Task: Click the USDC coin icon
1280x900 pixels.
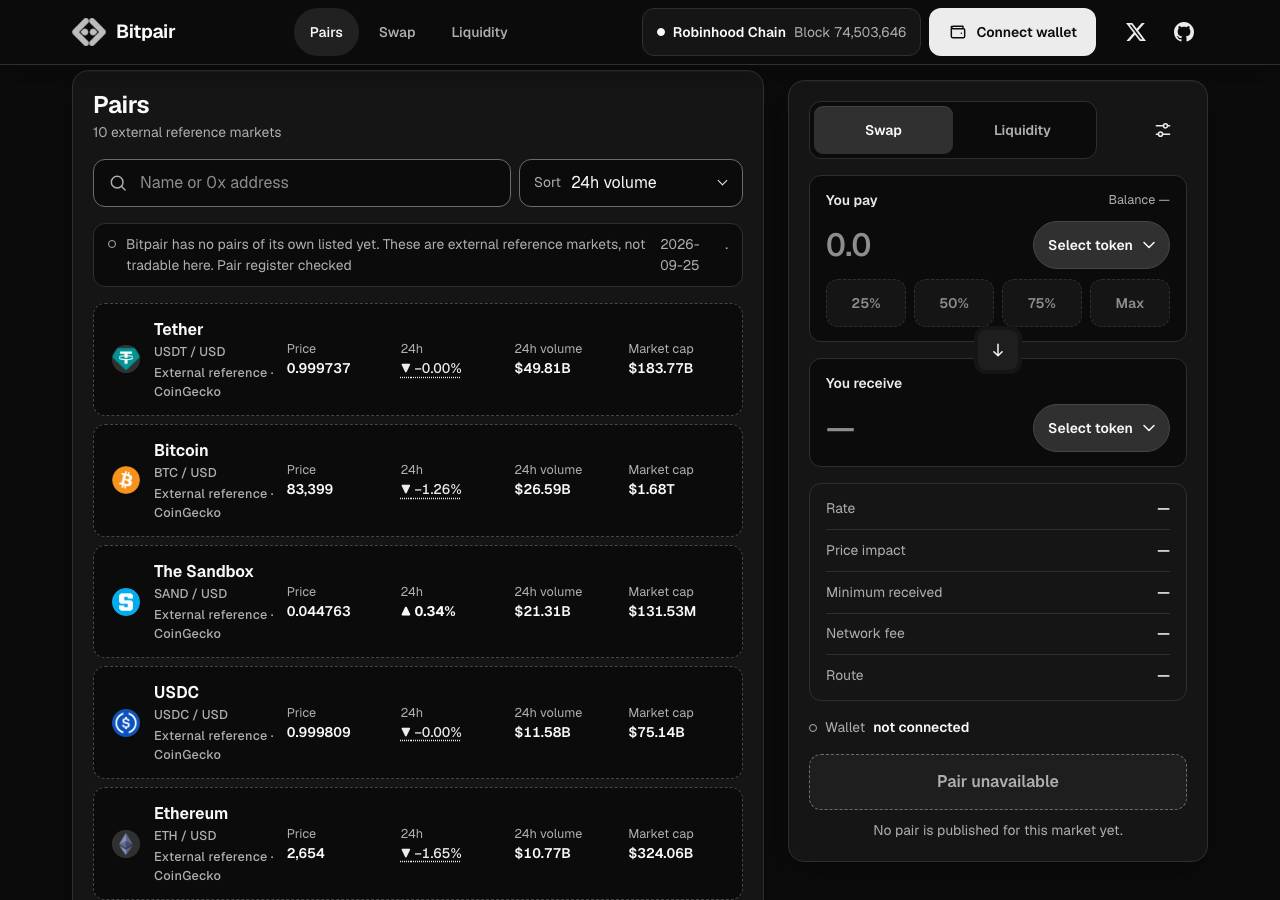Action: coord(126,722)
